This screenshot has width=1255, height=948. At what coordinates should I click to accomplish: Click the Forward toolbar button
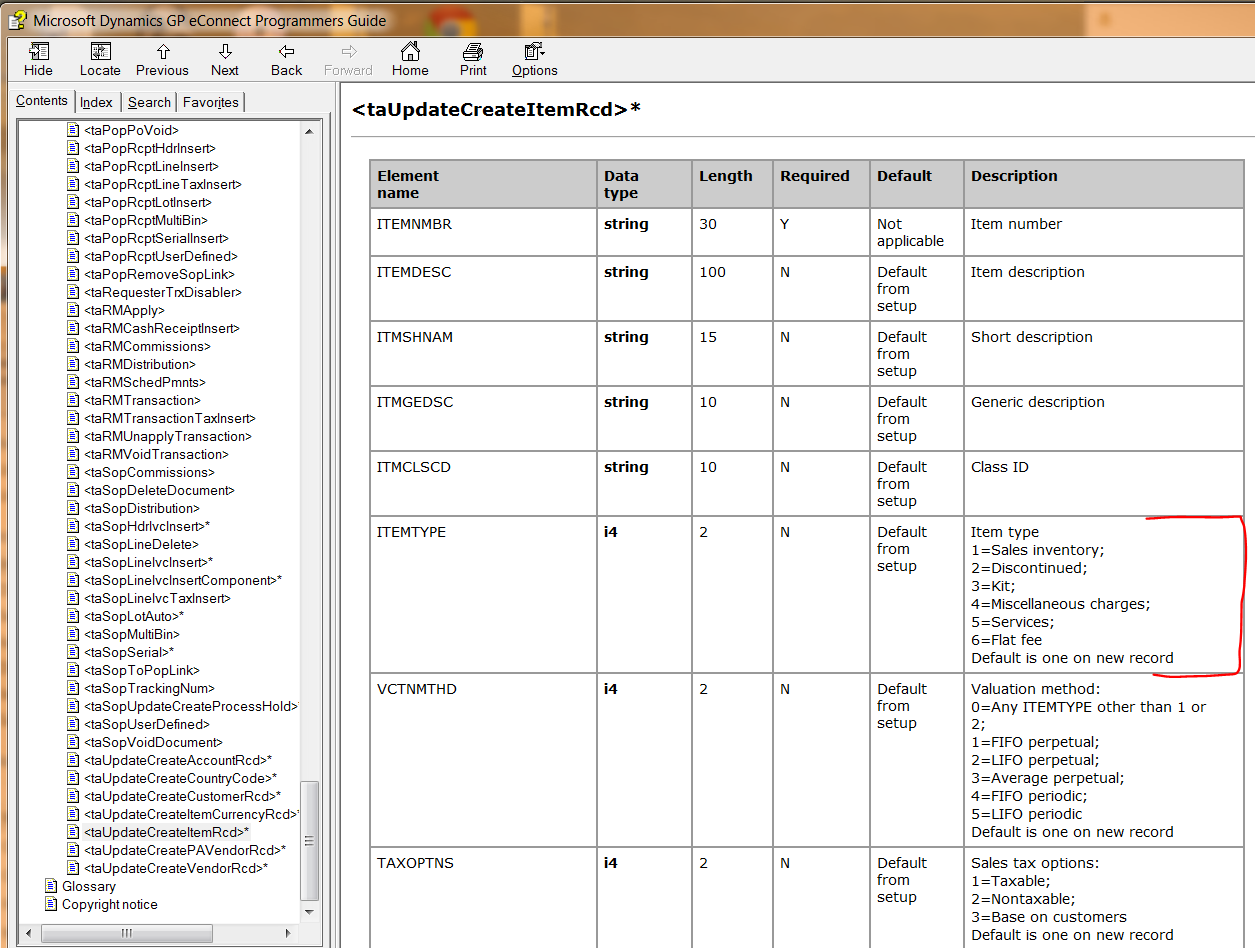click(x=348, y=60)
